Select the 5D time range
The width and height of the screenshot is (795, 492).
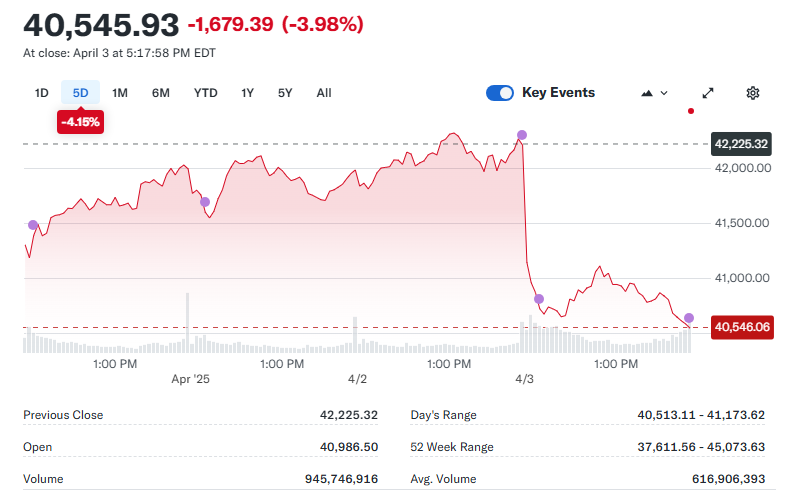pos(81,93)
